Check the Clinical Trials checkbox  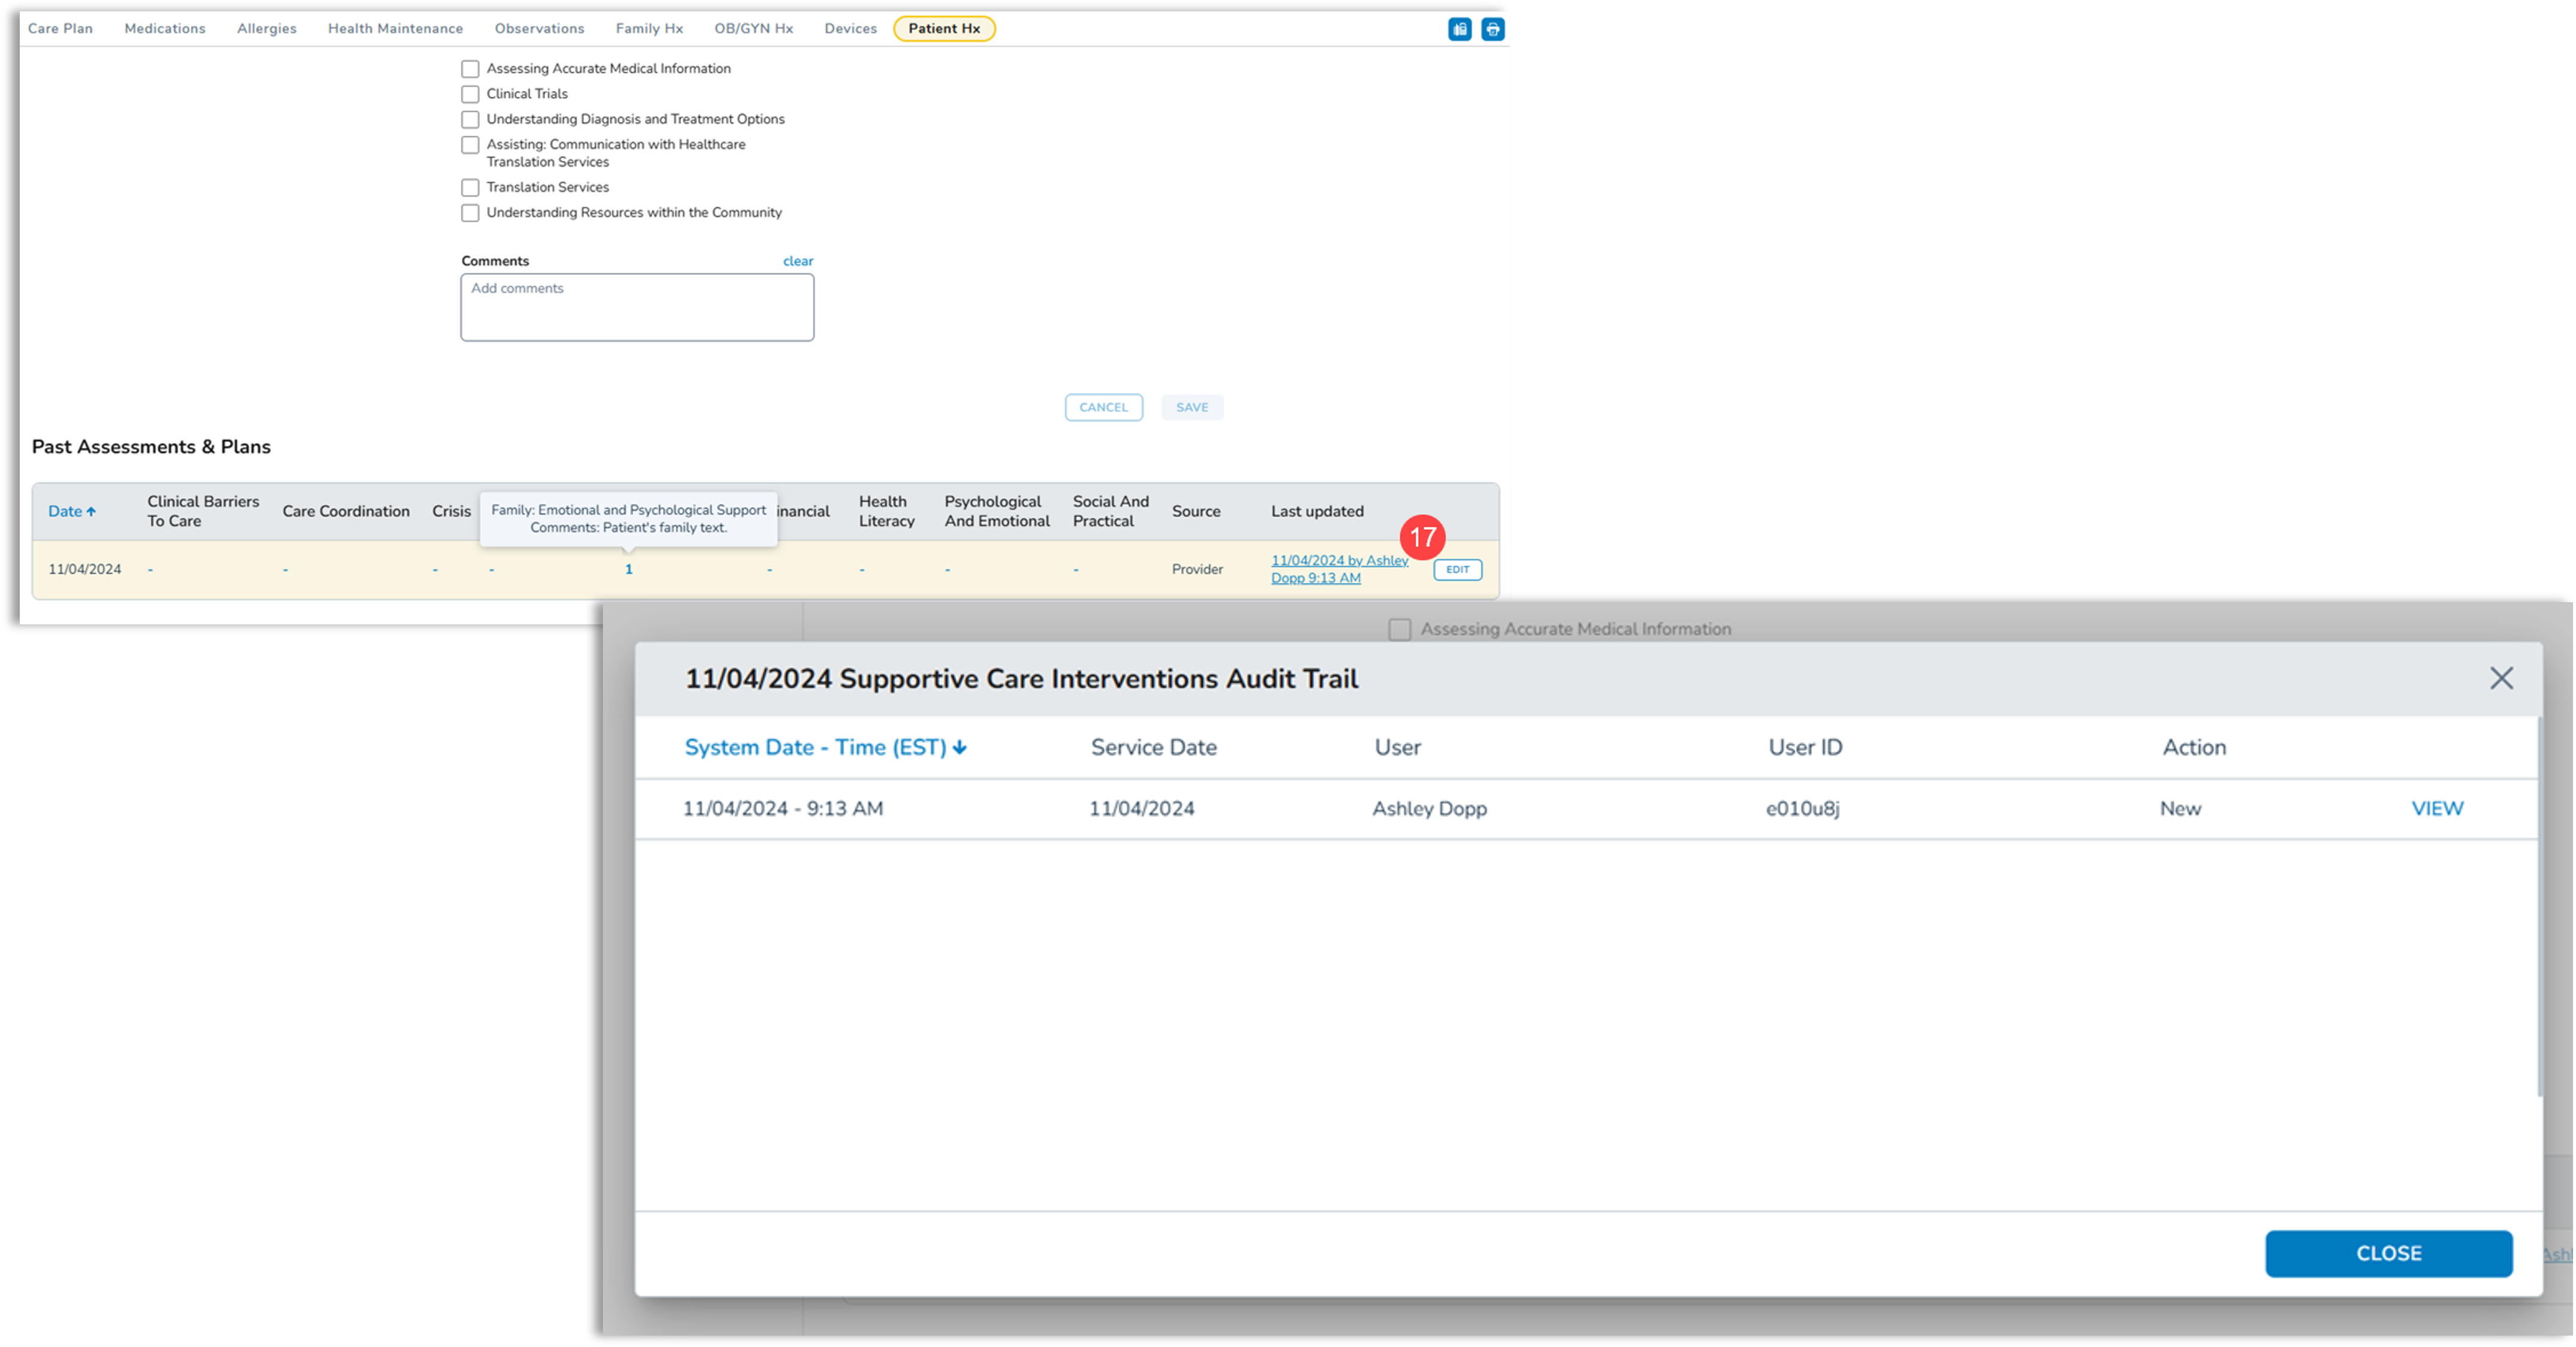470,94
